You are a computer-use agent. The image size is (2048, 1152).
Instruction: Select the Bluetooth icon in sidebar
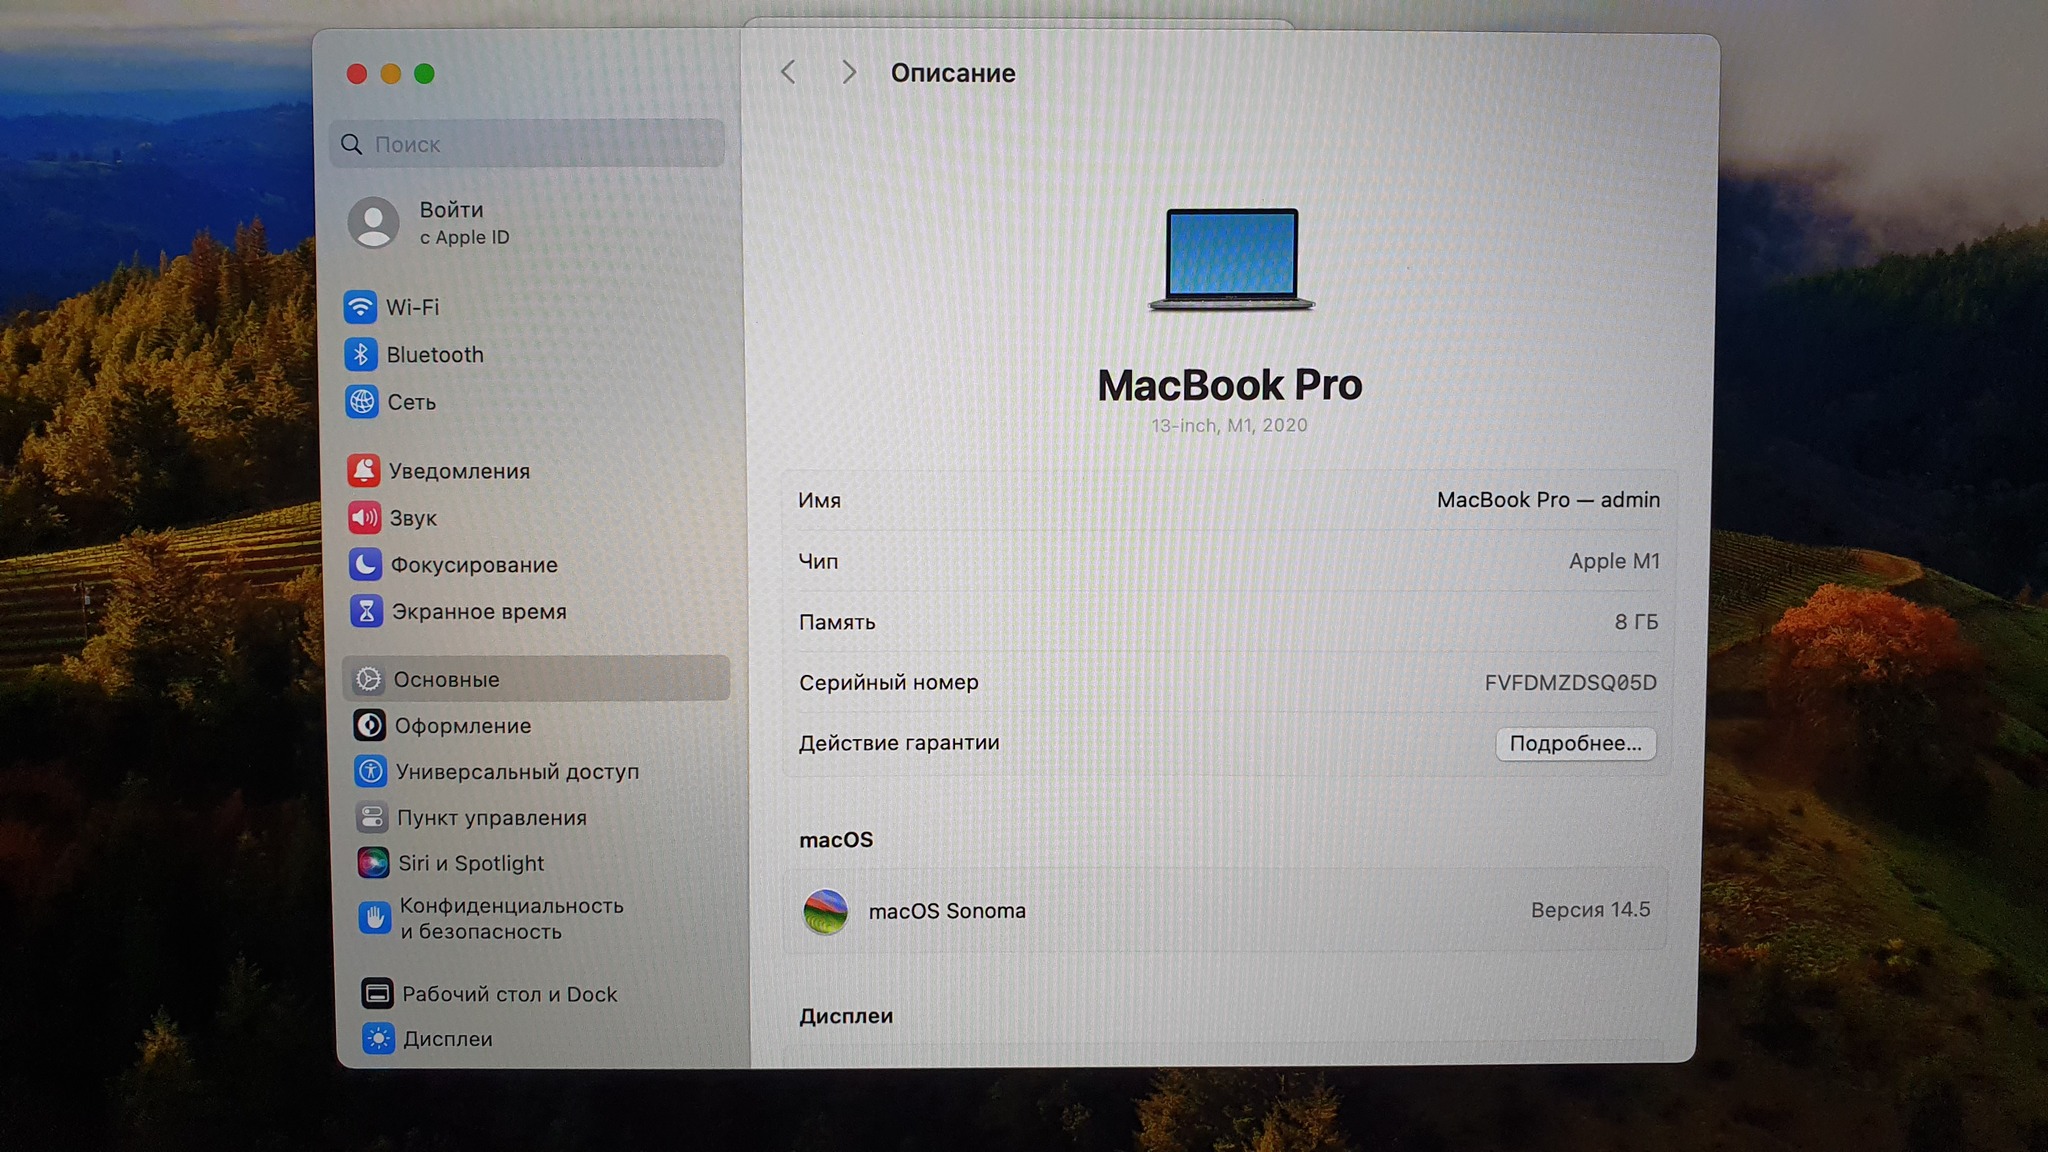(x=360, y=355)
